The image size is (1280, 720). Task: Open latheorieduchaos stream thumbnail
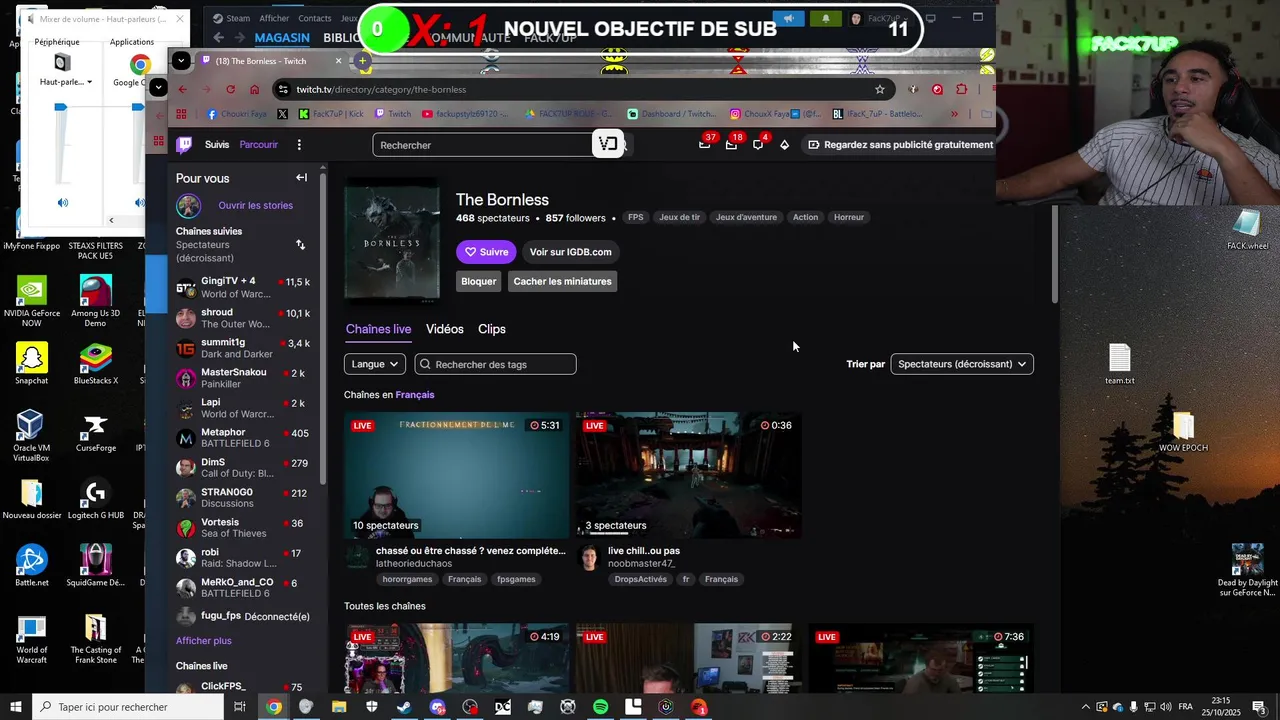click(x=456, y=475)
